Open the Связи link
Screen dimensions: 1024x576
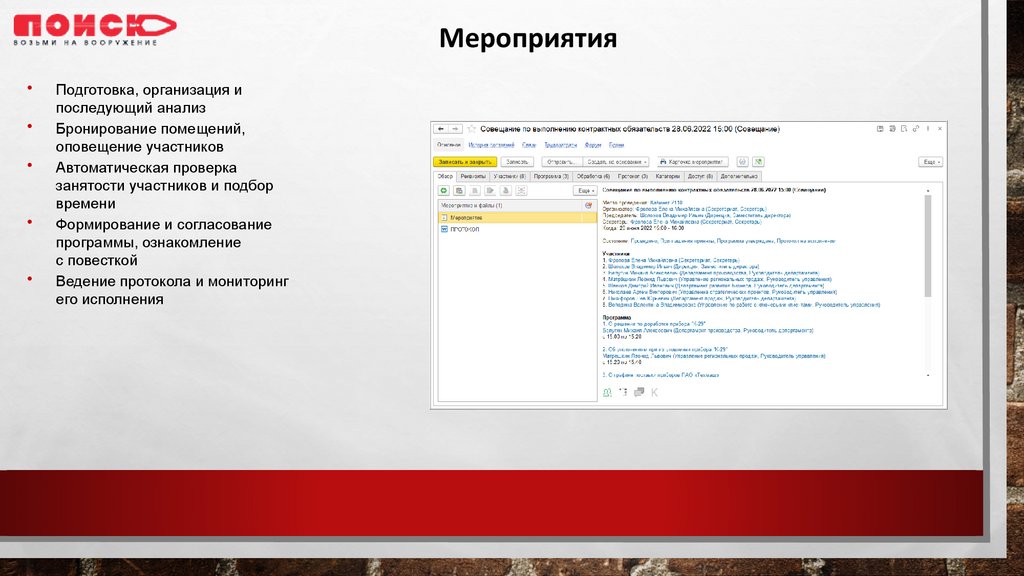point(529,145)
